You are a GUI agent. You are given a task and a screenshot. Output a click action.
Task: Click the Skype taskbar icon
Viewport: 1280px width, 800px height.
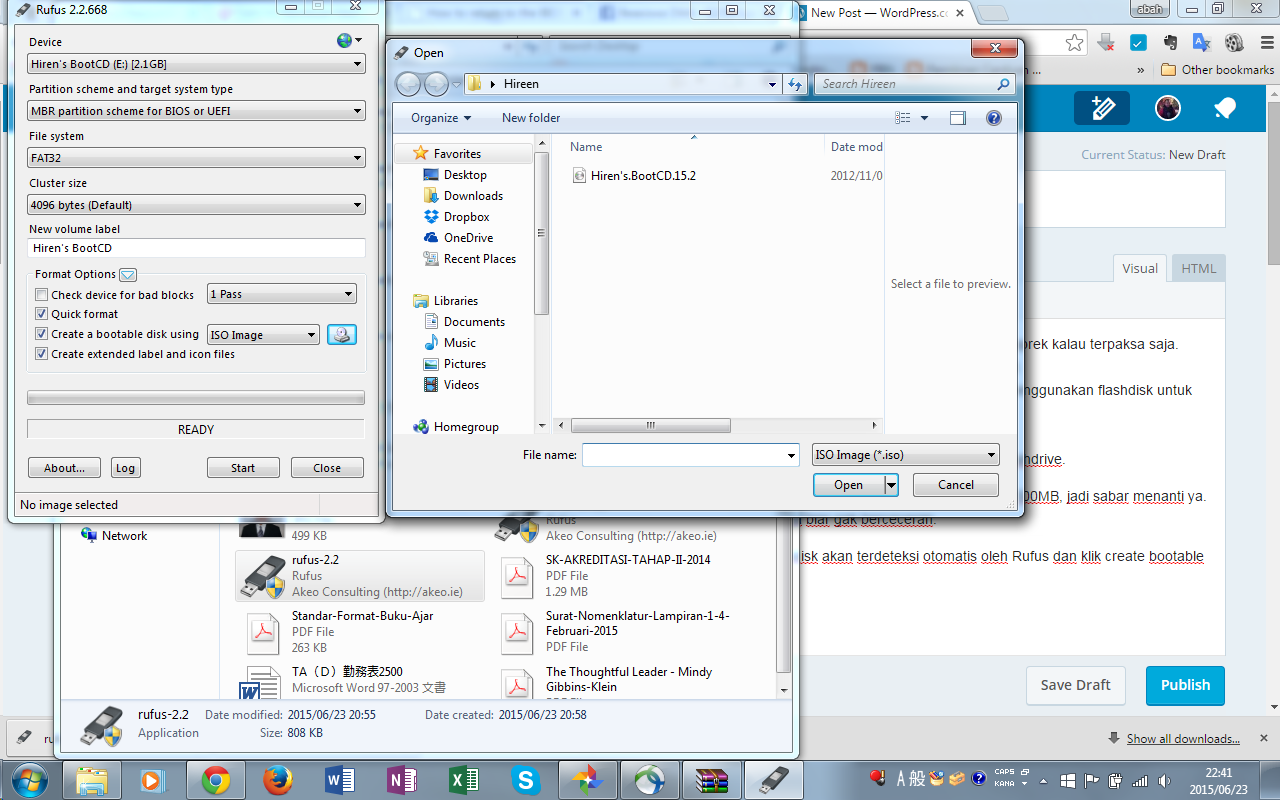point(524,780)
